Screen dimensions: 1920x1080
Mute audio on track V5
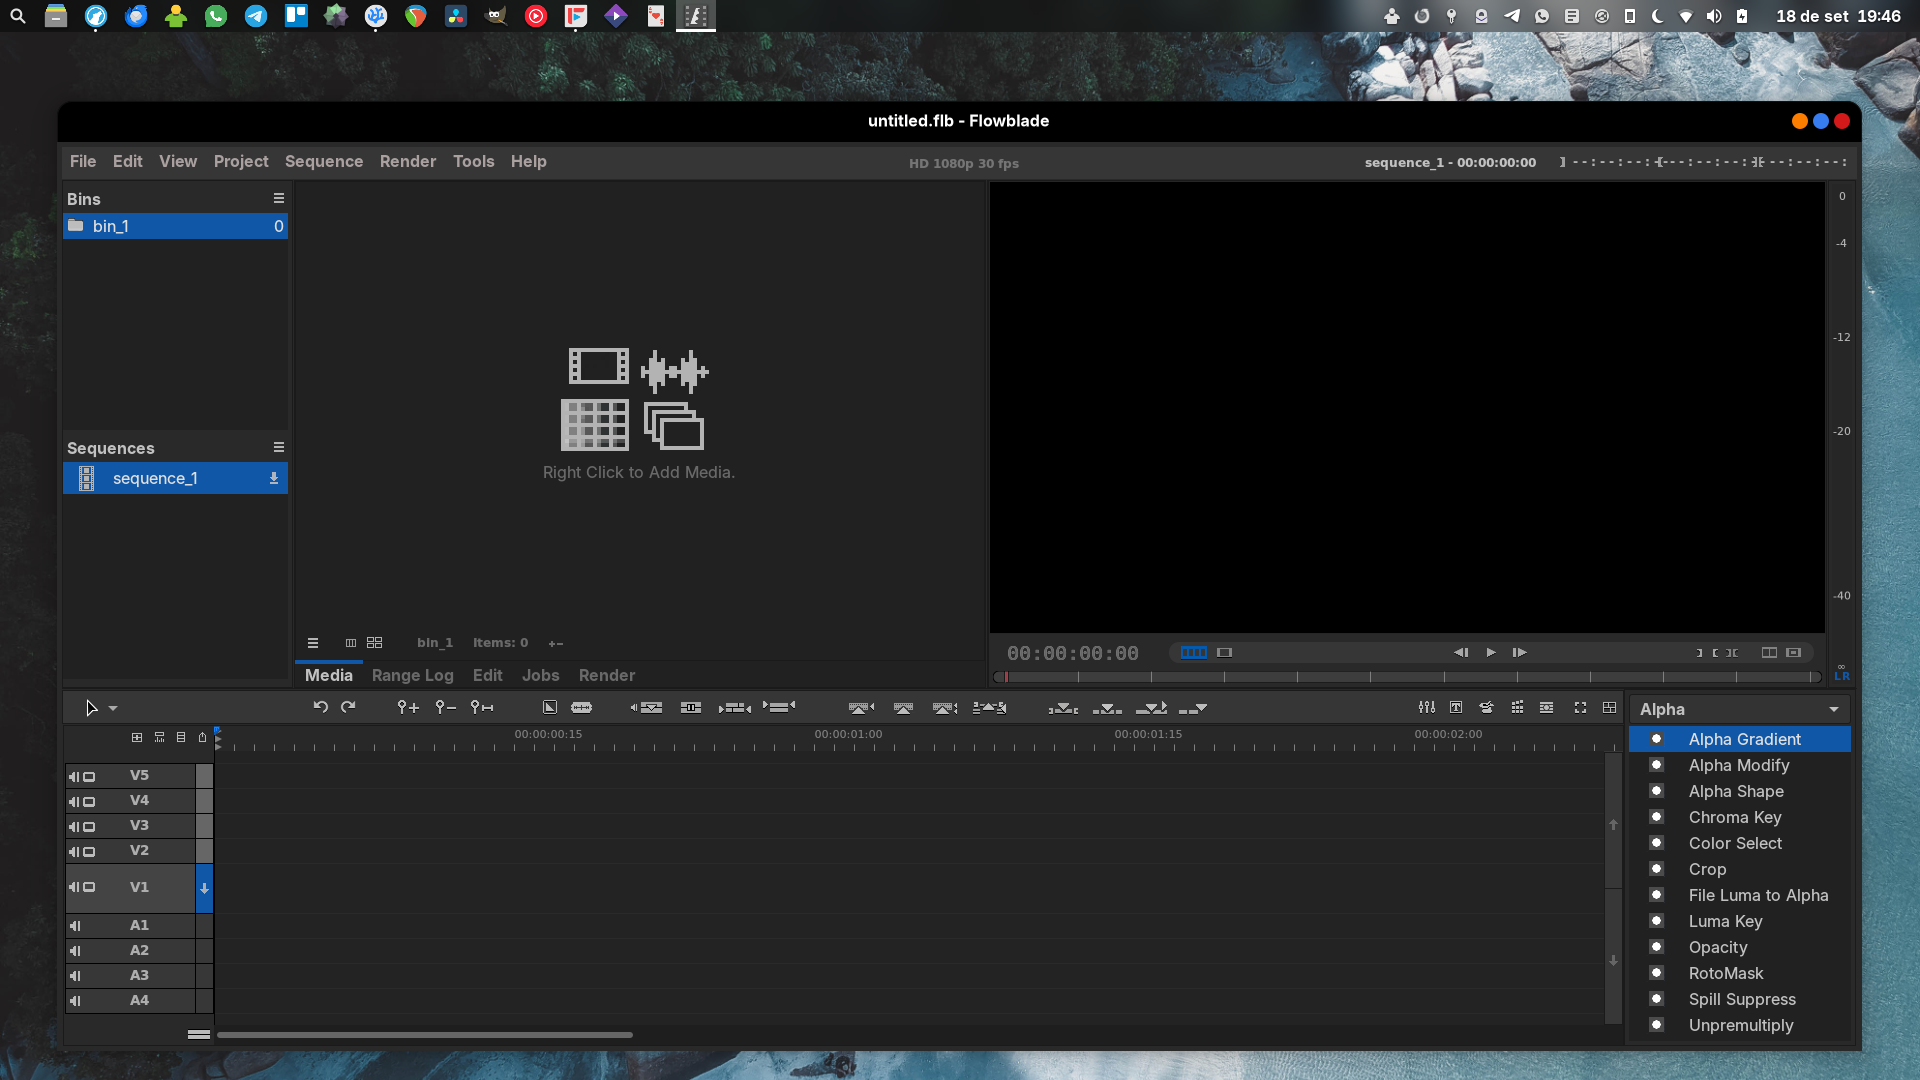coord(73,776)
